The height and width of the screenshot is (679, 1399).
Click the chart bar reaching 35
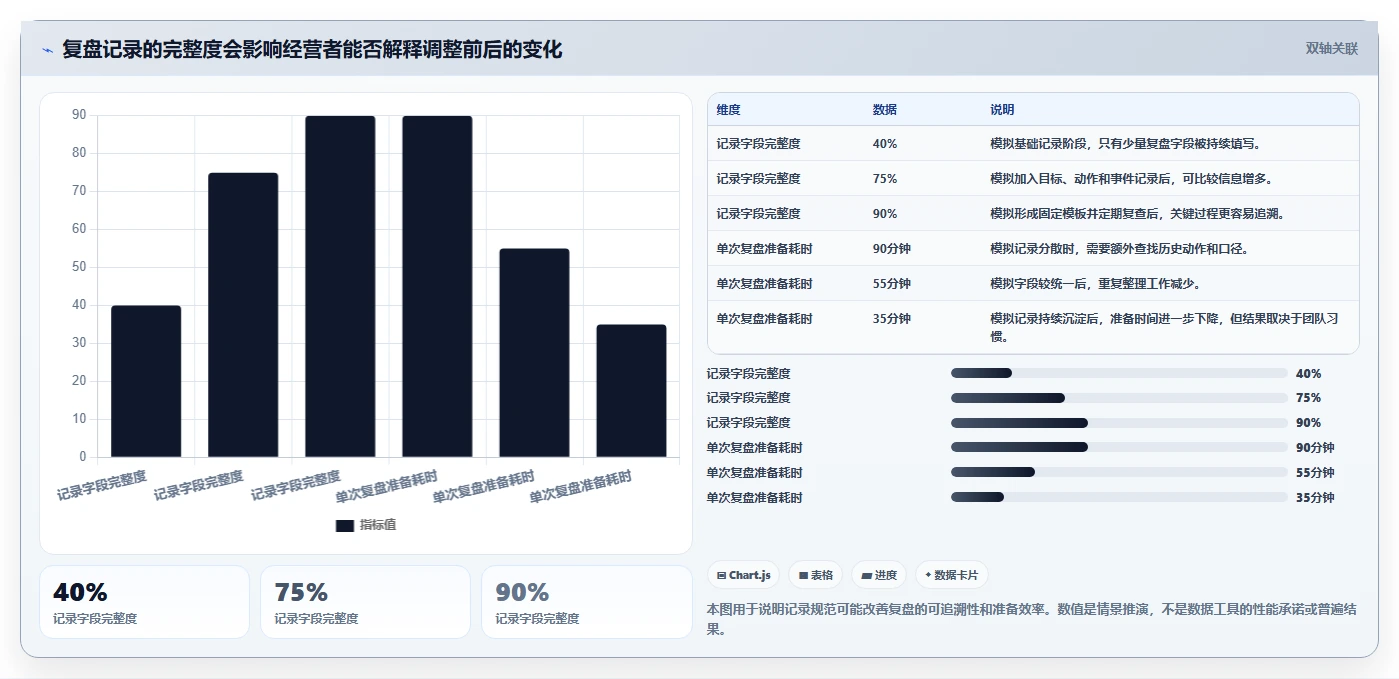(631, 391)
